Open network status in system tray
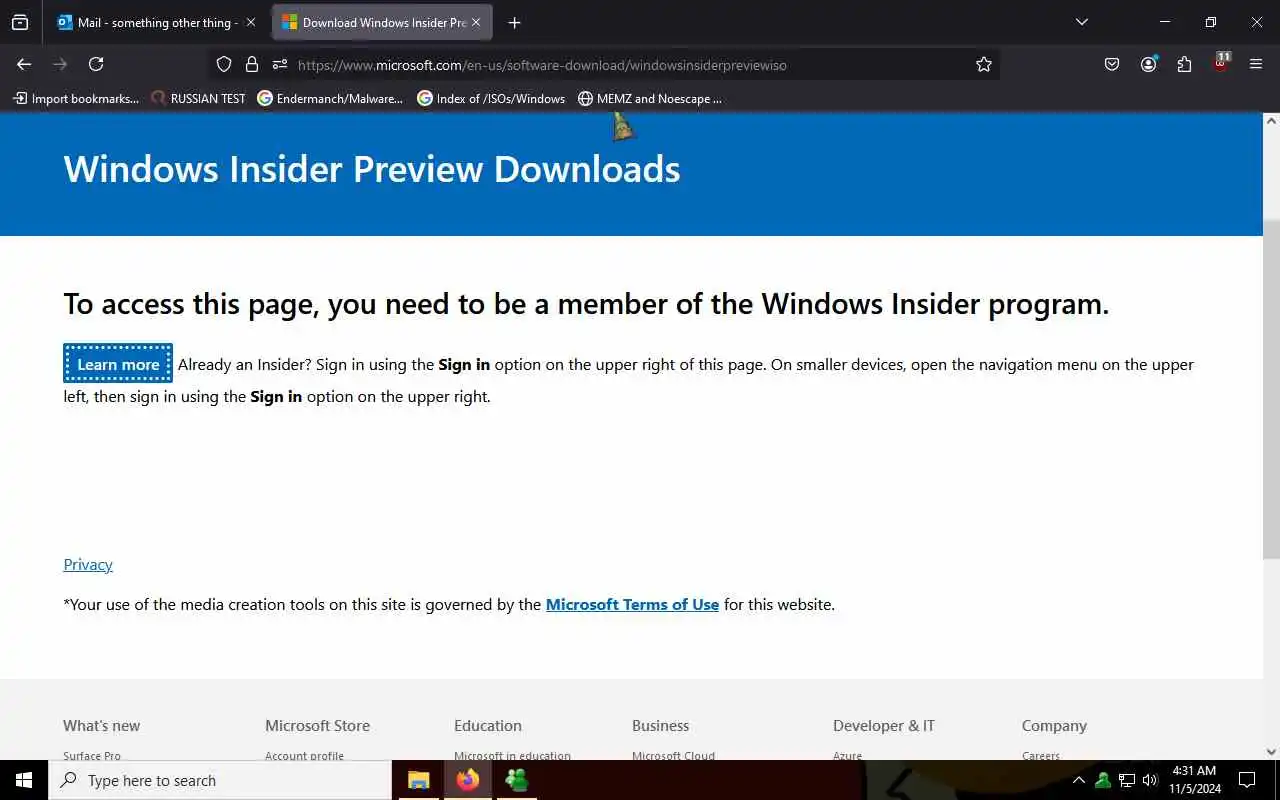The height and width of the screenshot is (800, 1280). click(1127, 780)
